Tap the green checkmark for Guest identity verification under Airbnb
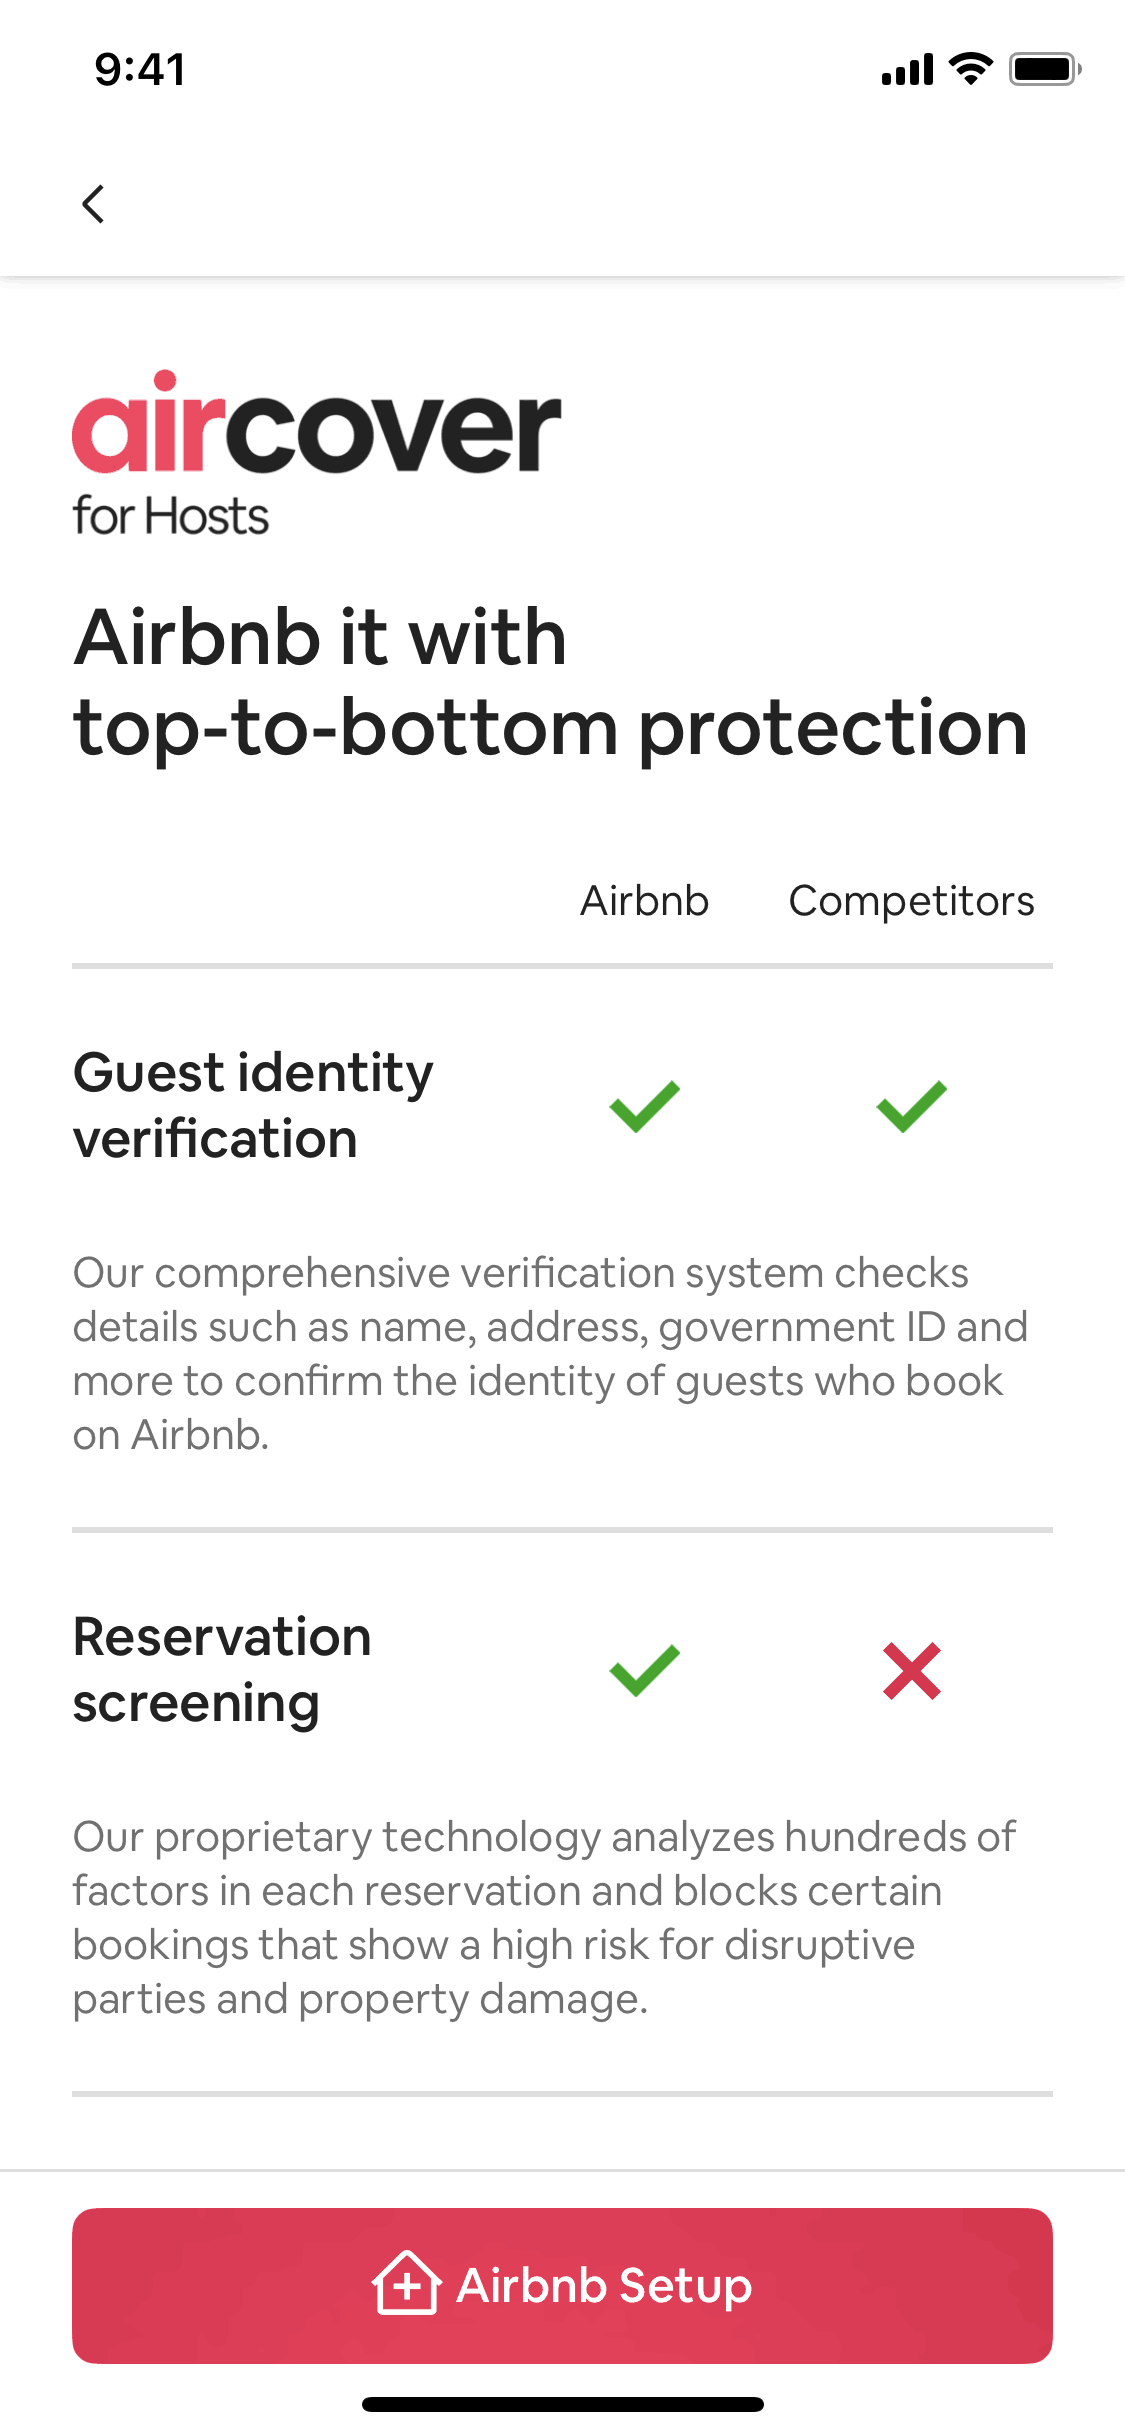 point(643,1104)
